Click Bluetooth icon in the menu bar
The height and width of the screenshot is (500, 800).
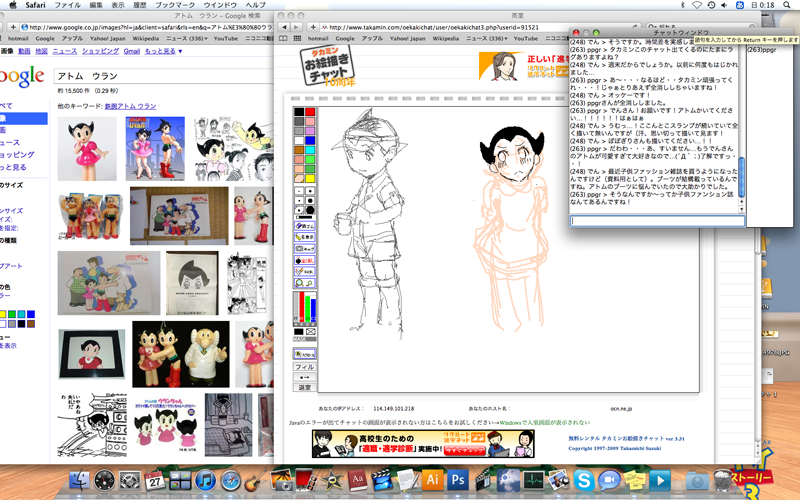683,5
